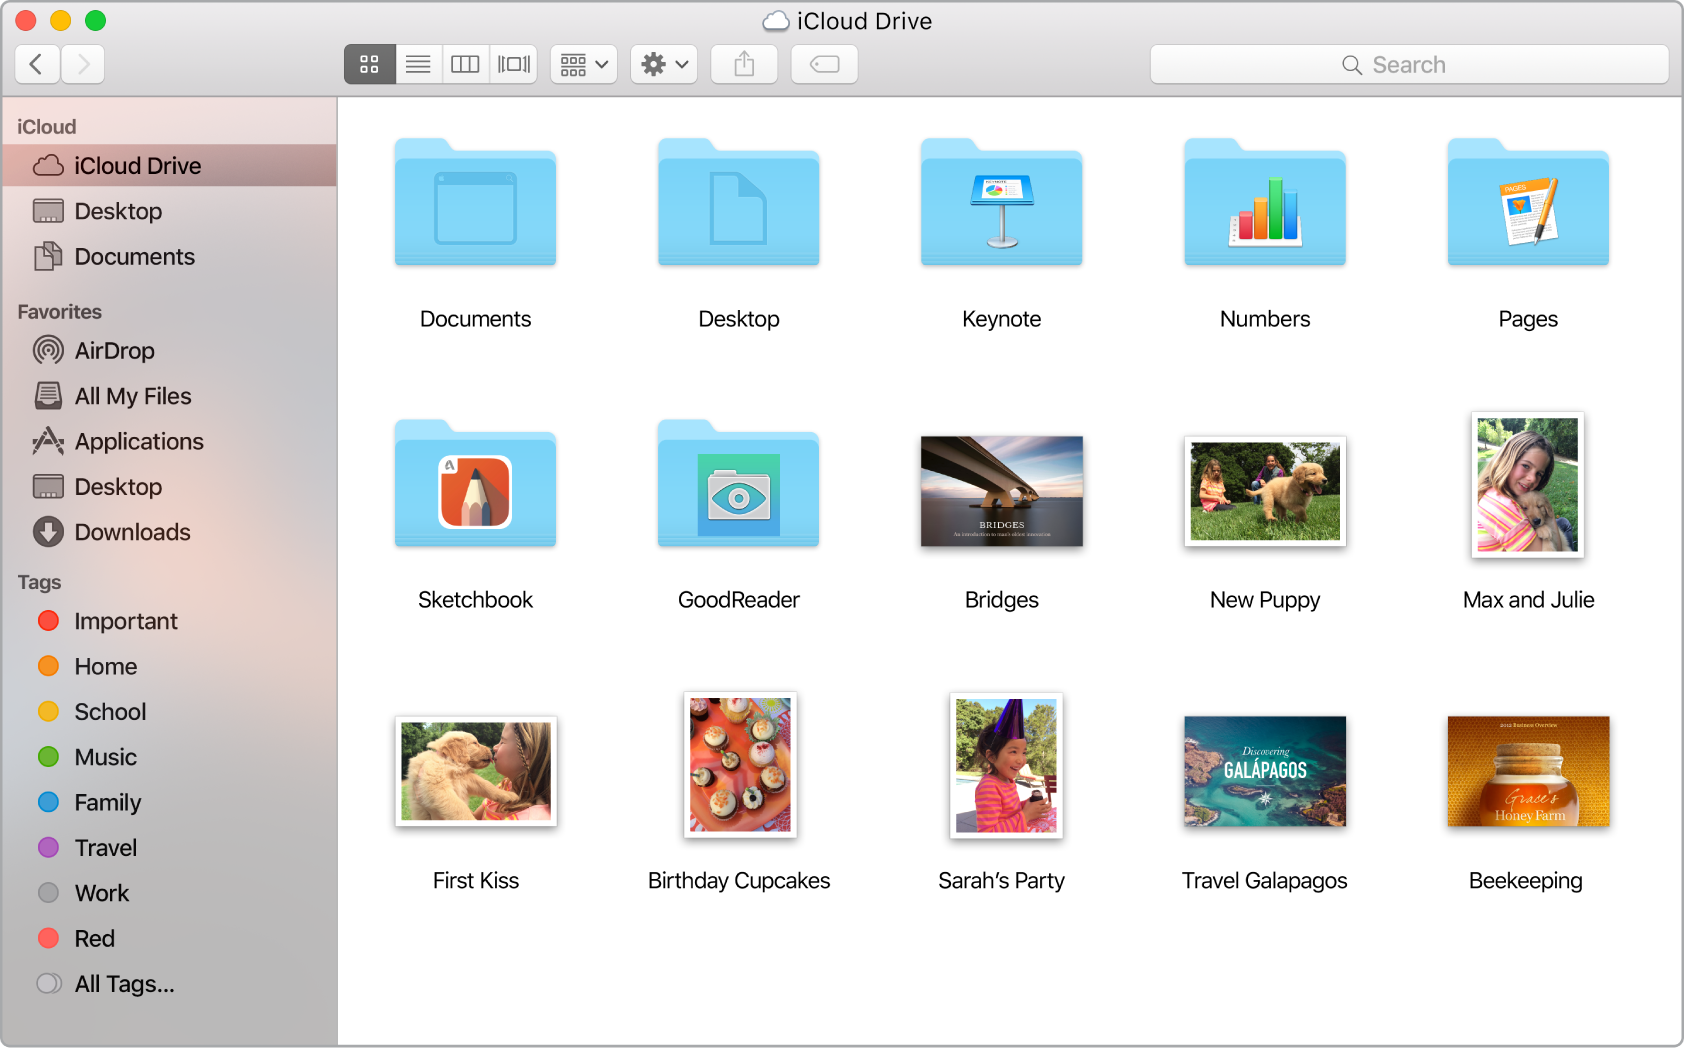Screen dimensions: 1684x1048
Task: Select the Pages folder icon
Action: click(x=1528, y=203)
